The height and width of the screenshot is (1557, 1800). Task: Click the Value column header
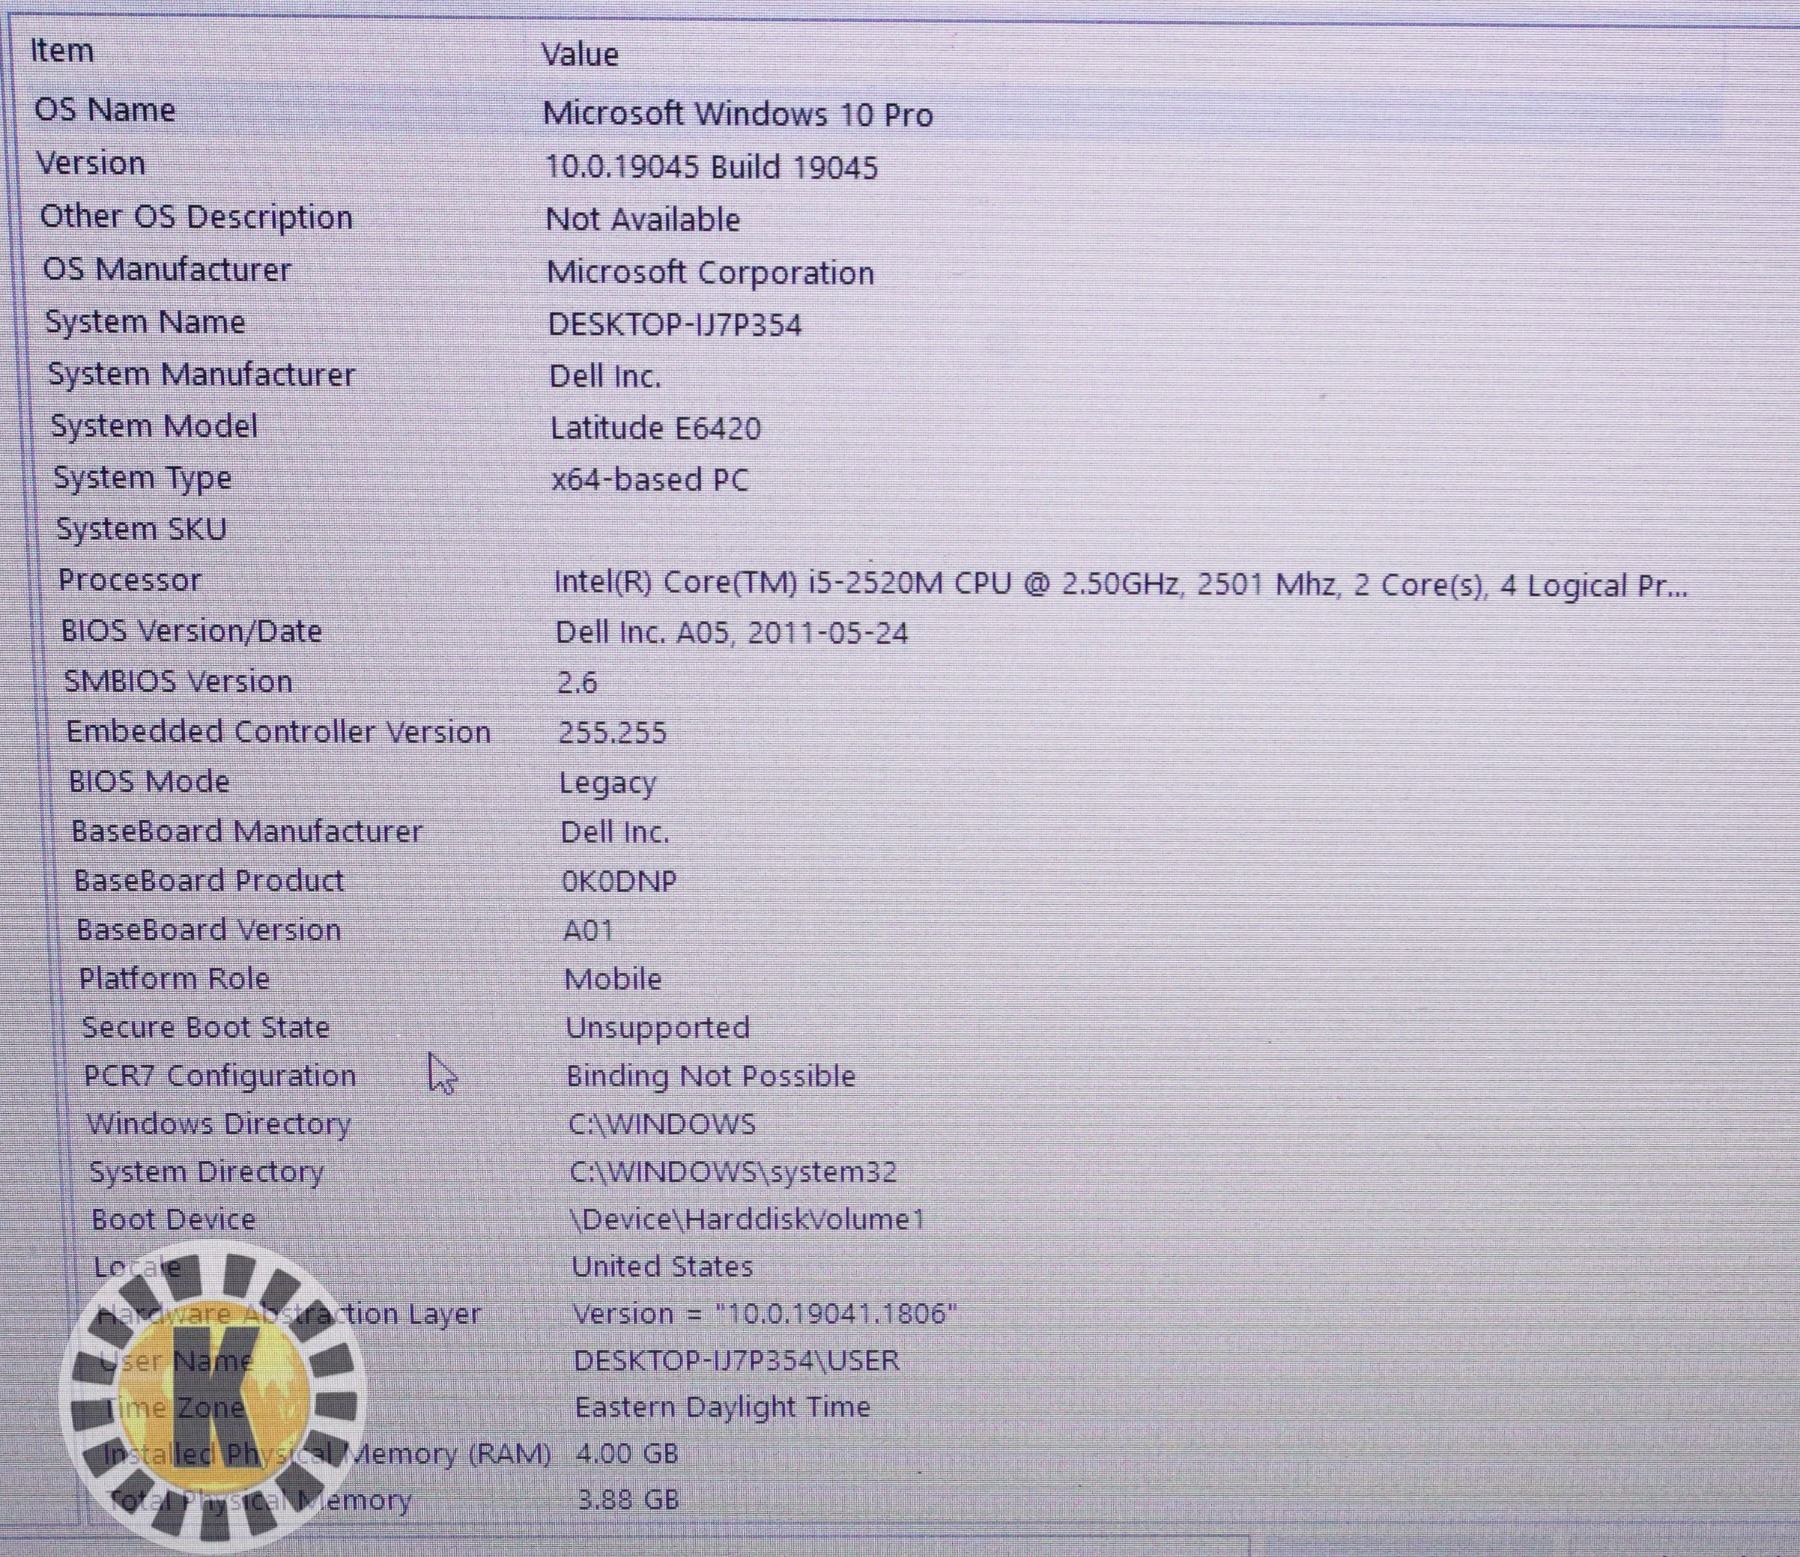coord(580,55)
